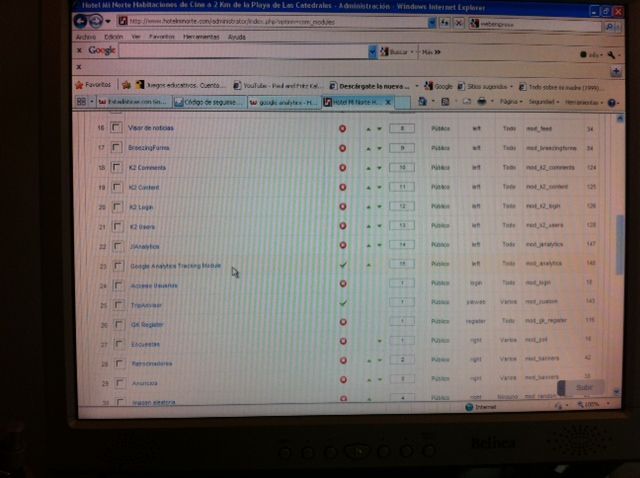Click the Google toolbar search input field
The width and height of the screenshot is (640, 478).
[x=243, y=51]
